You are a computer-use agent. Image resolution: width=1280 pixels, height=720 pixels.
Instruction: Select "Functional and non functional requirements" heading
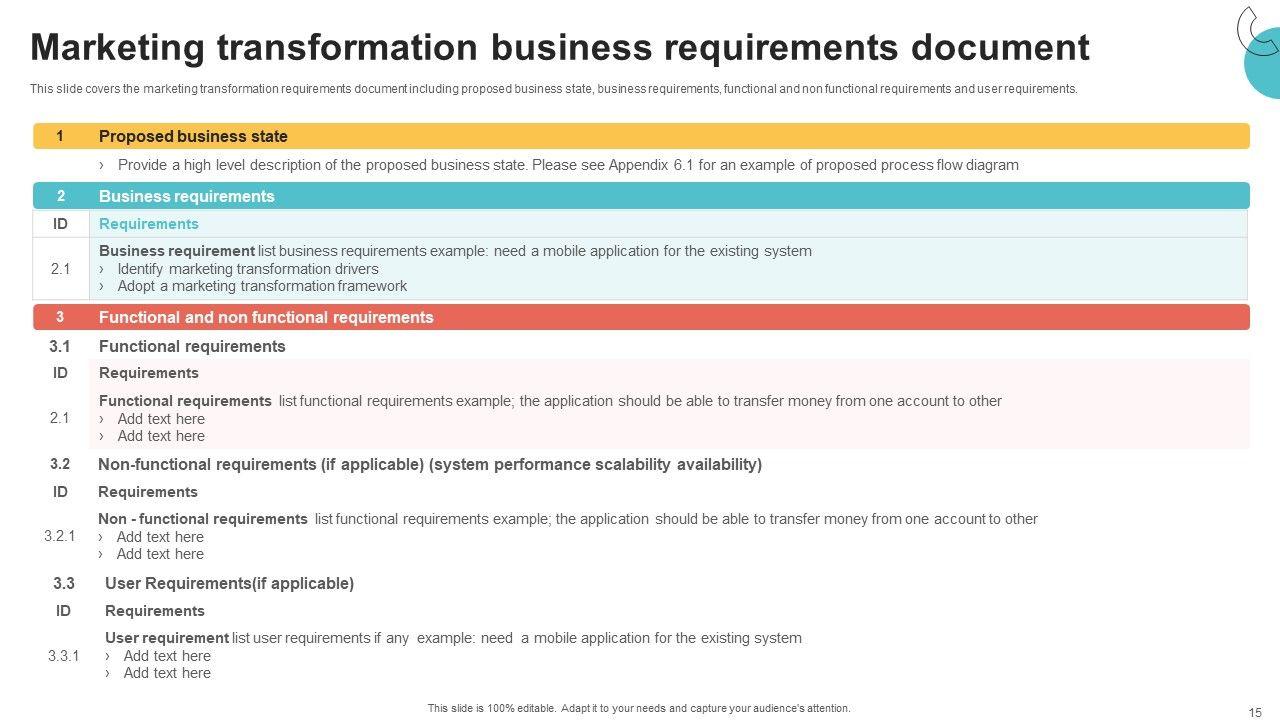(x=266, y=317)
